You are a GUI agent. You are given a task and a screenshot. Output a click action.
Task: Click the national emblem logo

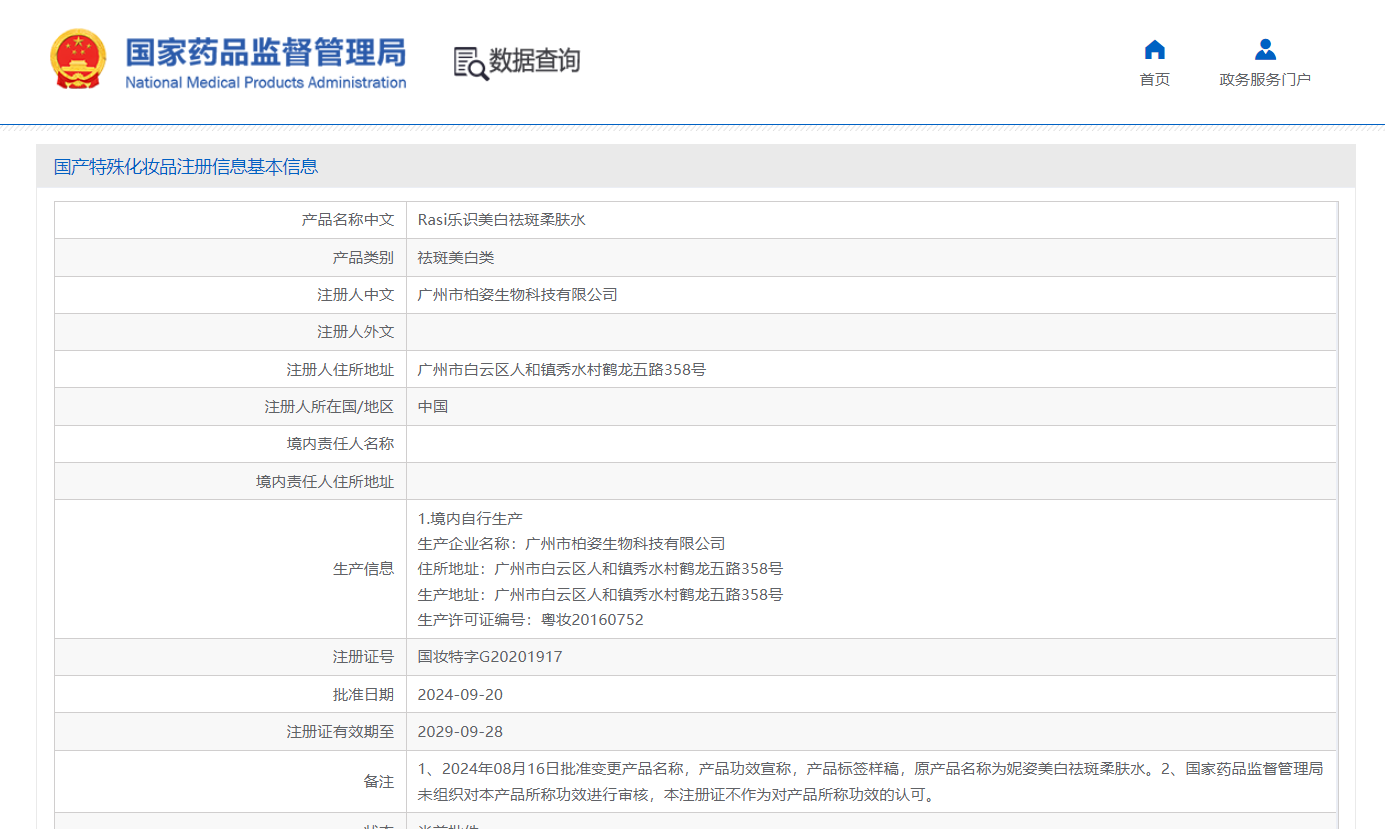[x=78, y=60]
